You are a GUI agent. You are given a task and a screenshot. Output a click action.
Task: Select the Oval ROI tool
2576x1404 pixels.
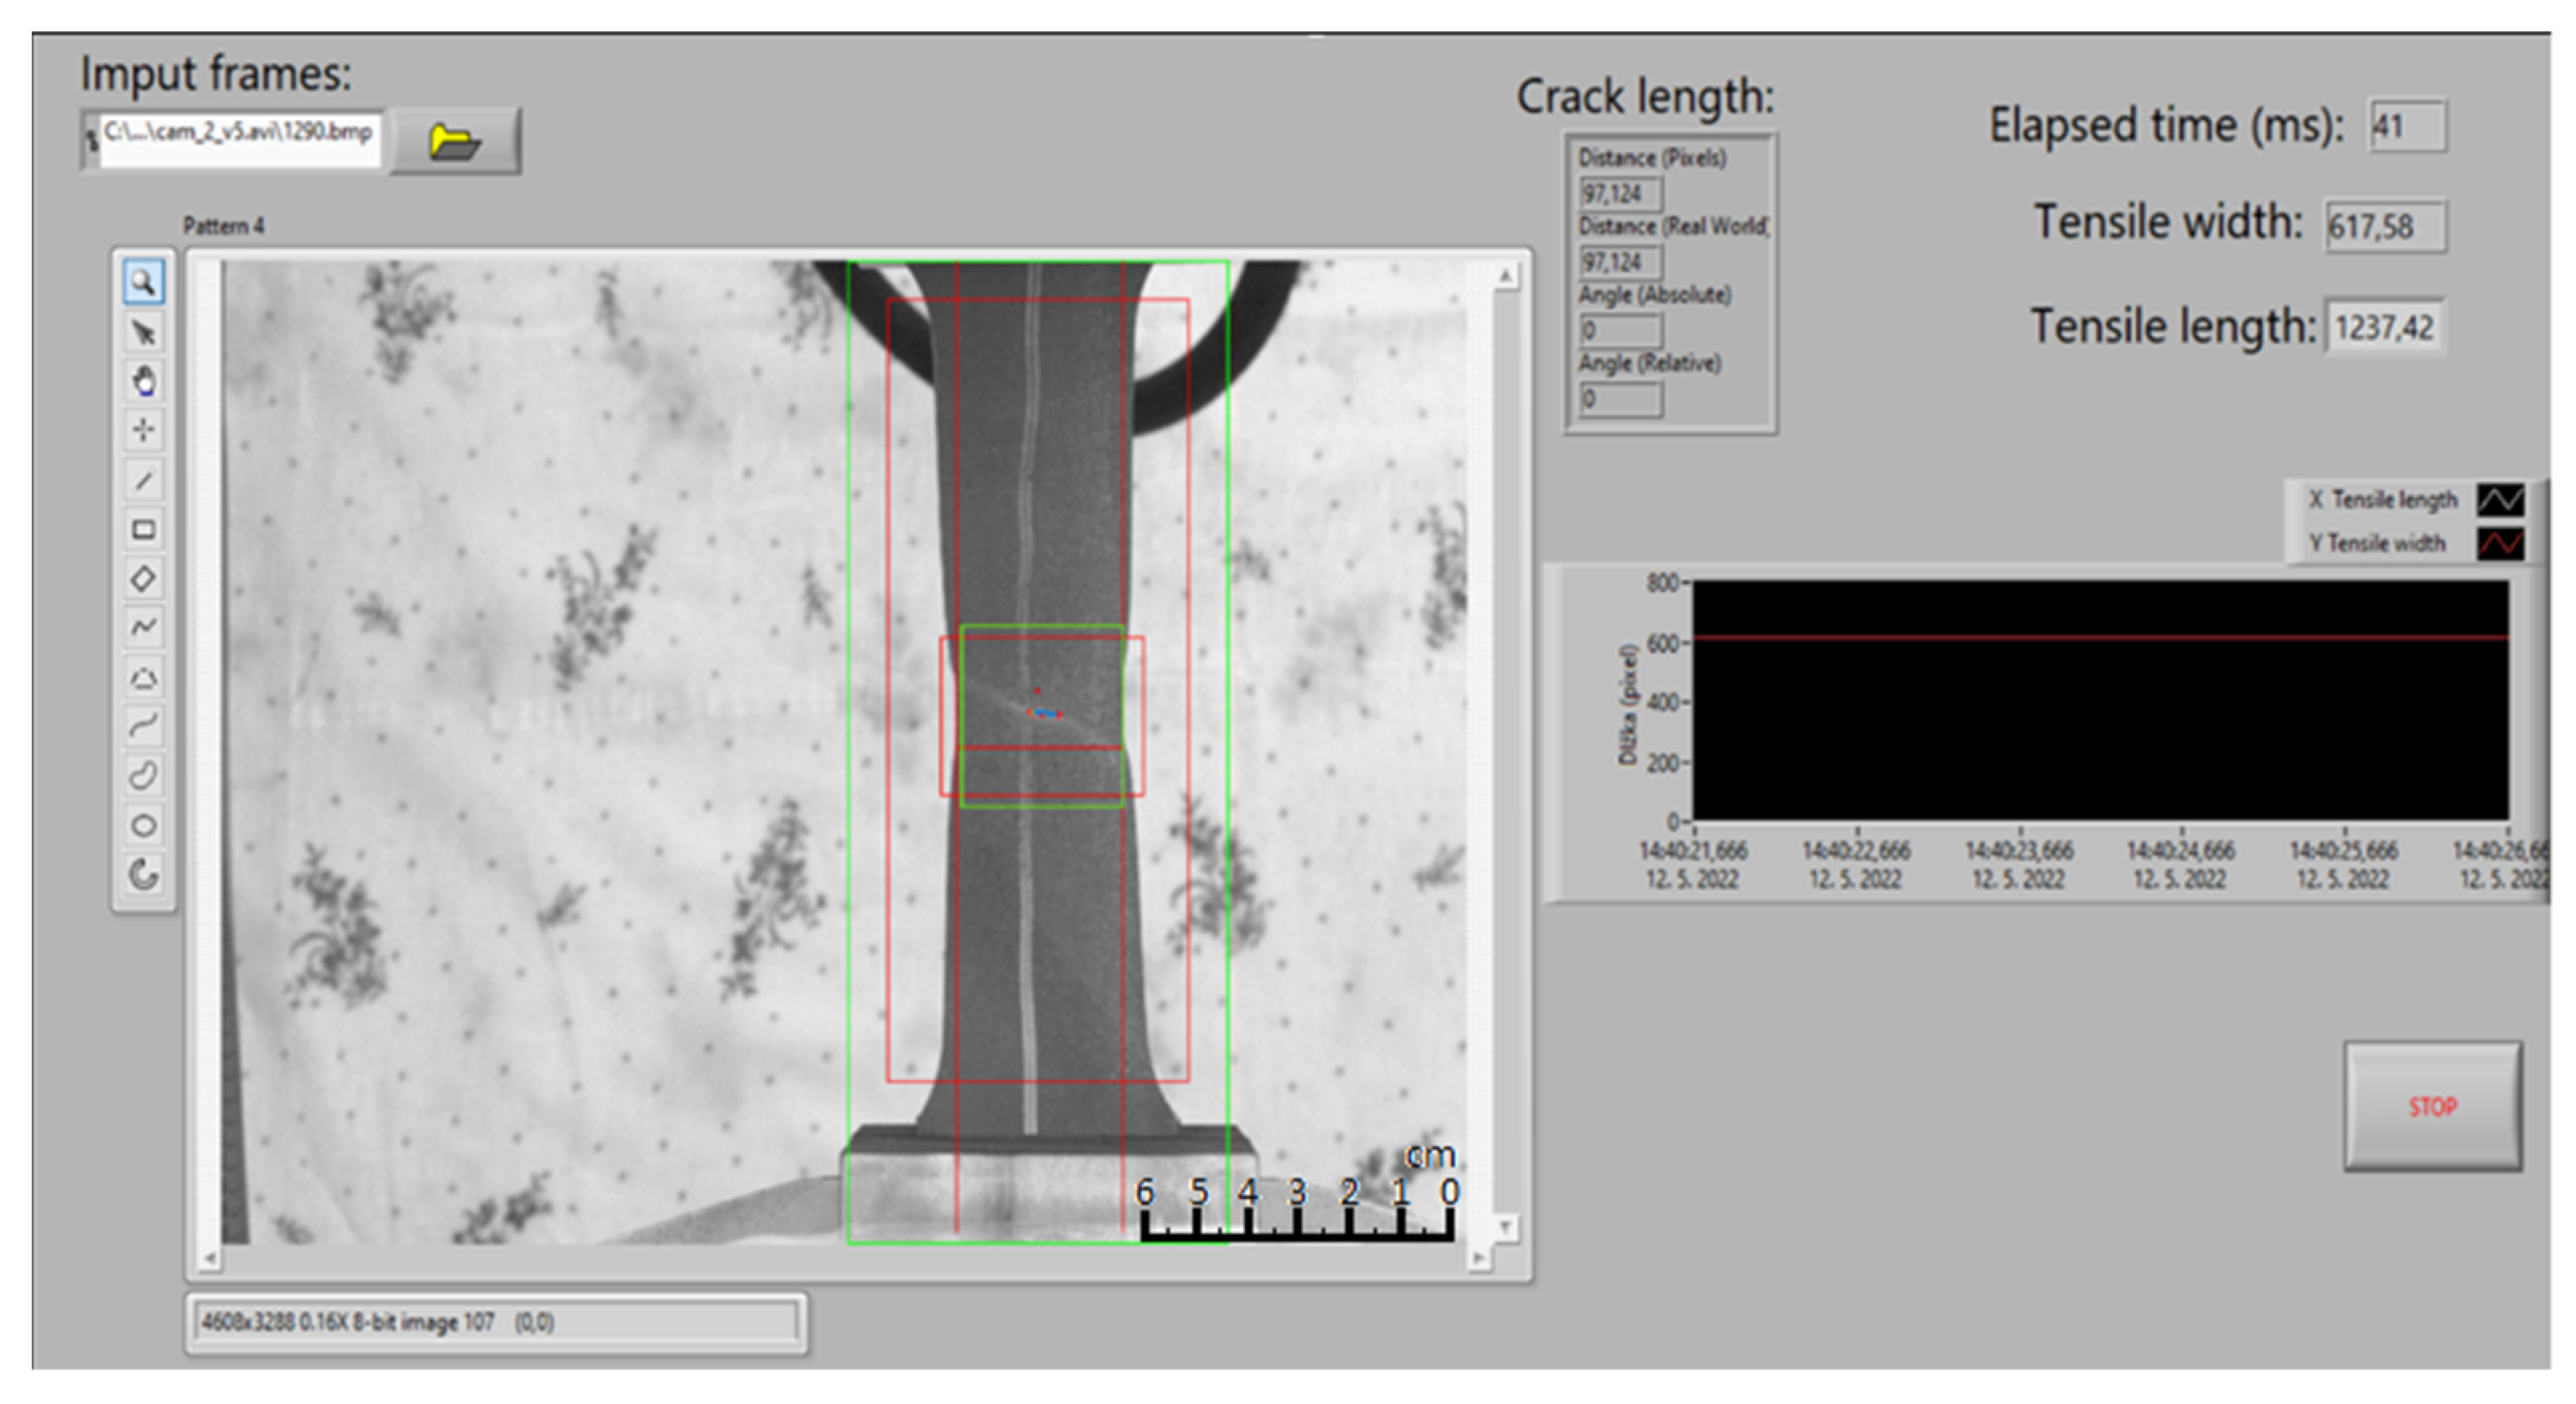(x=144, y=825)
